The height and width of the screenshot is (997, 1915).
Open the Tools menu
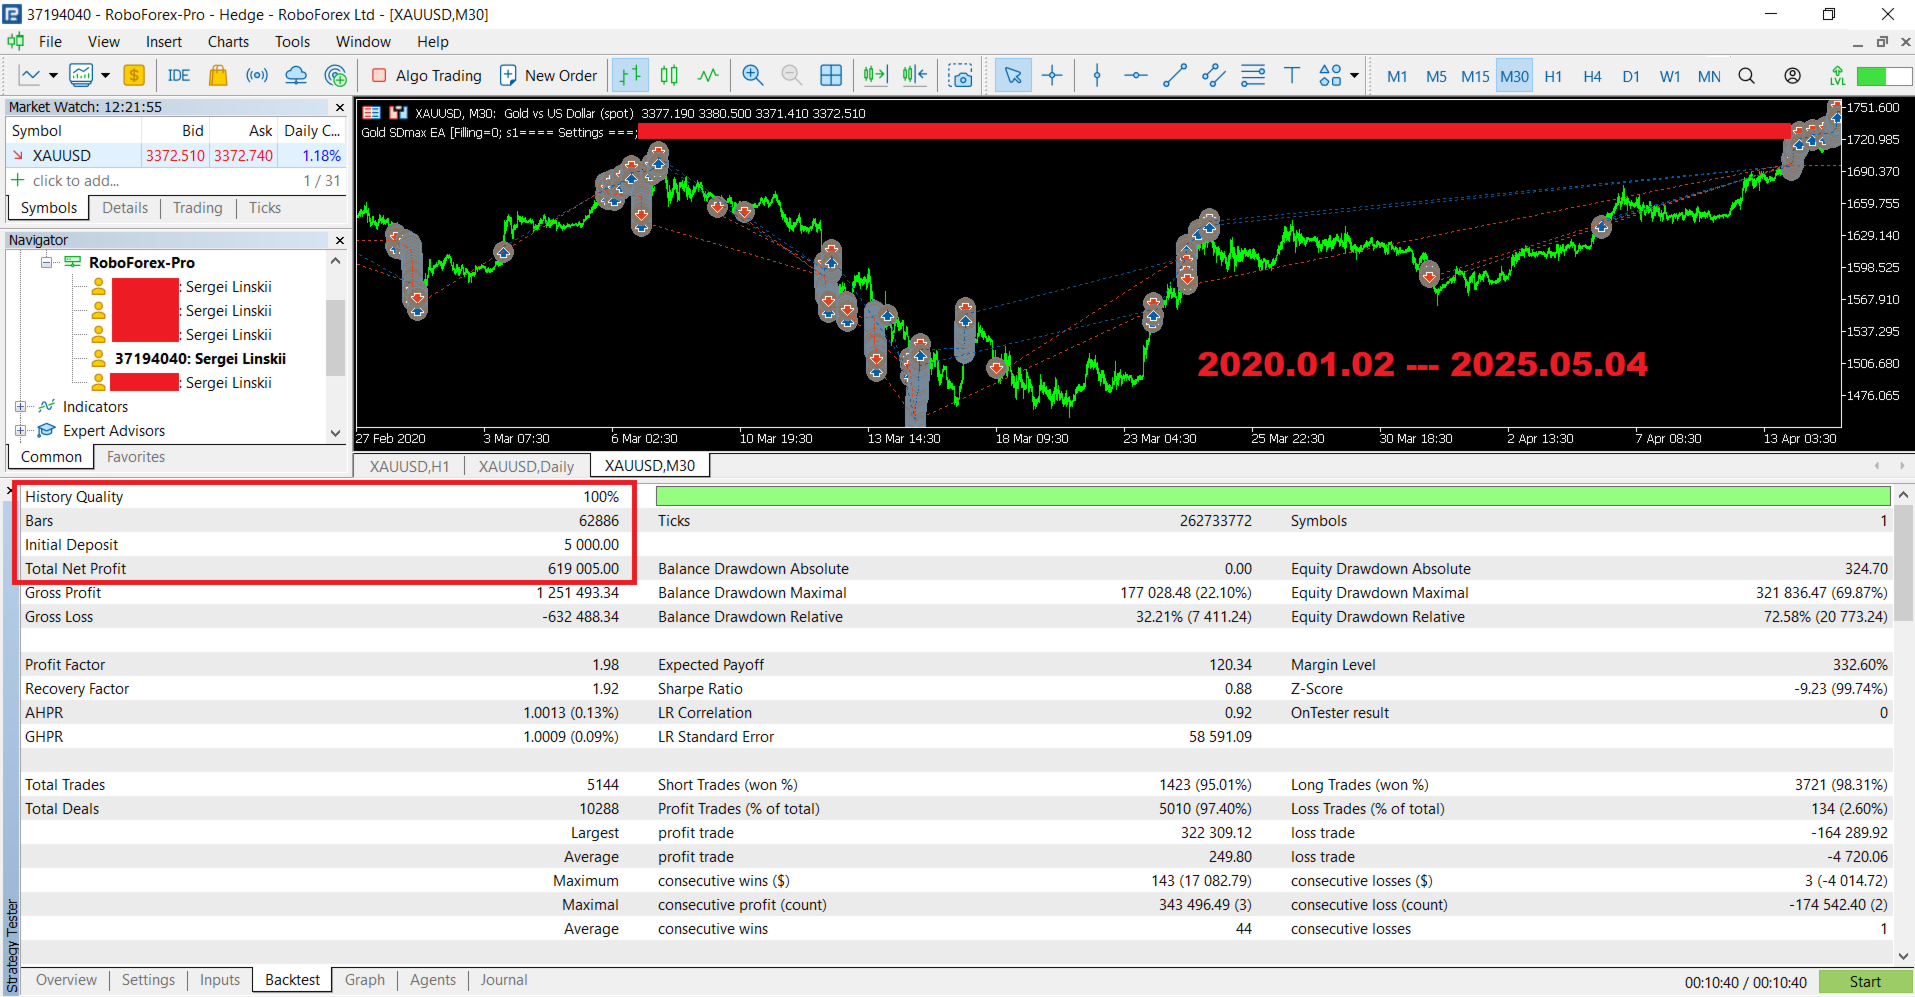292,41
